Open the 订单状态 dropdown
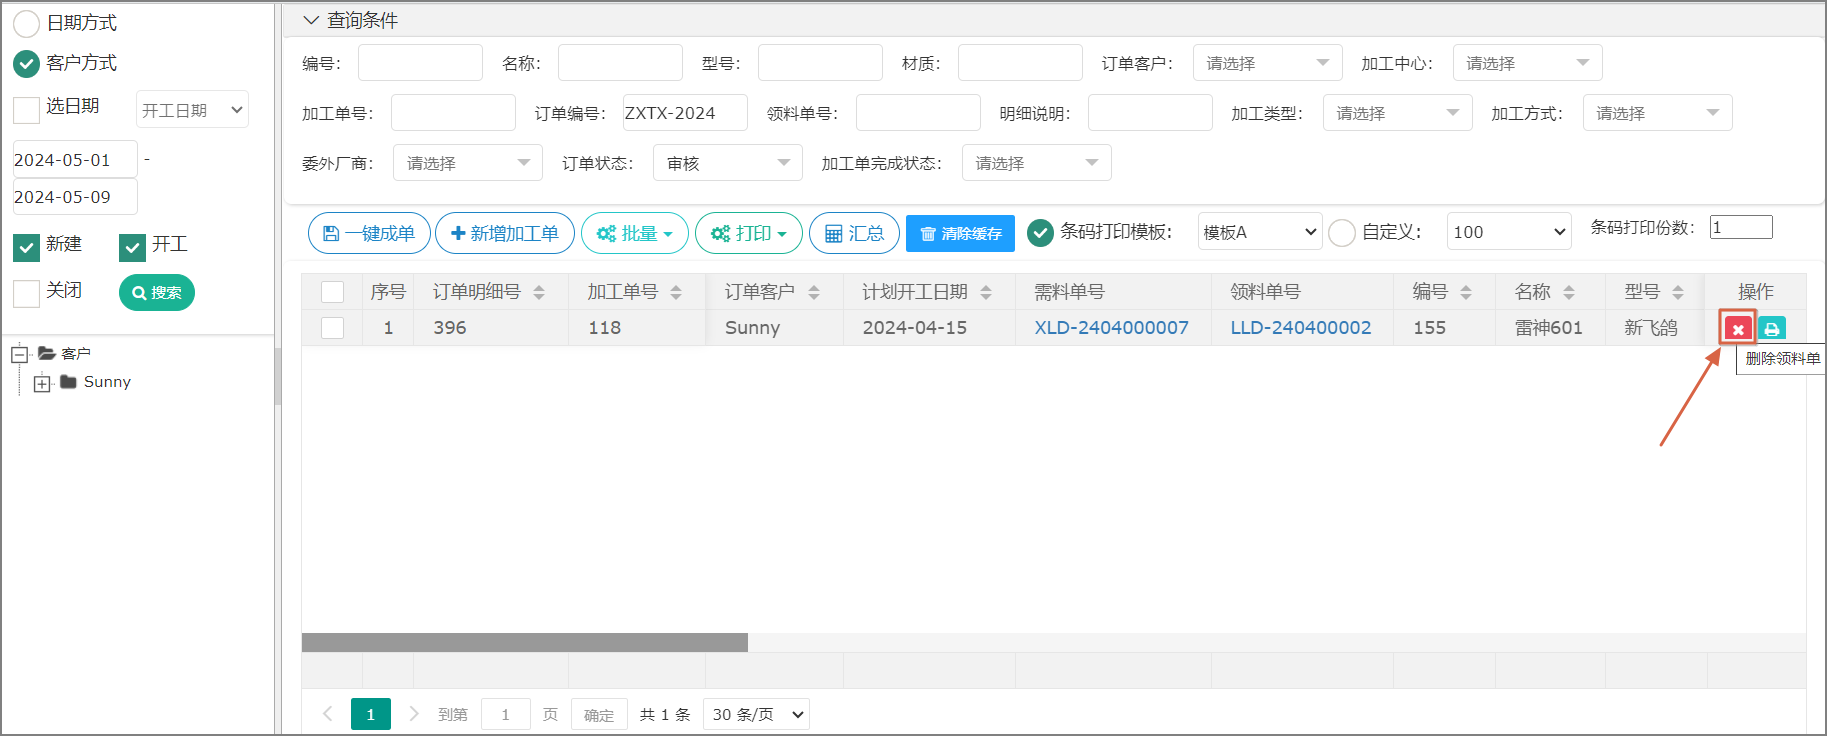Viewport: 1827px width, 736px height. [727, 163]
